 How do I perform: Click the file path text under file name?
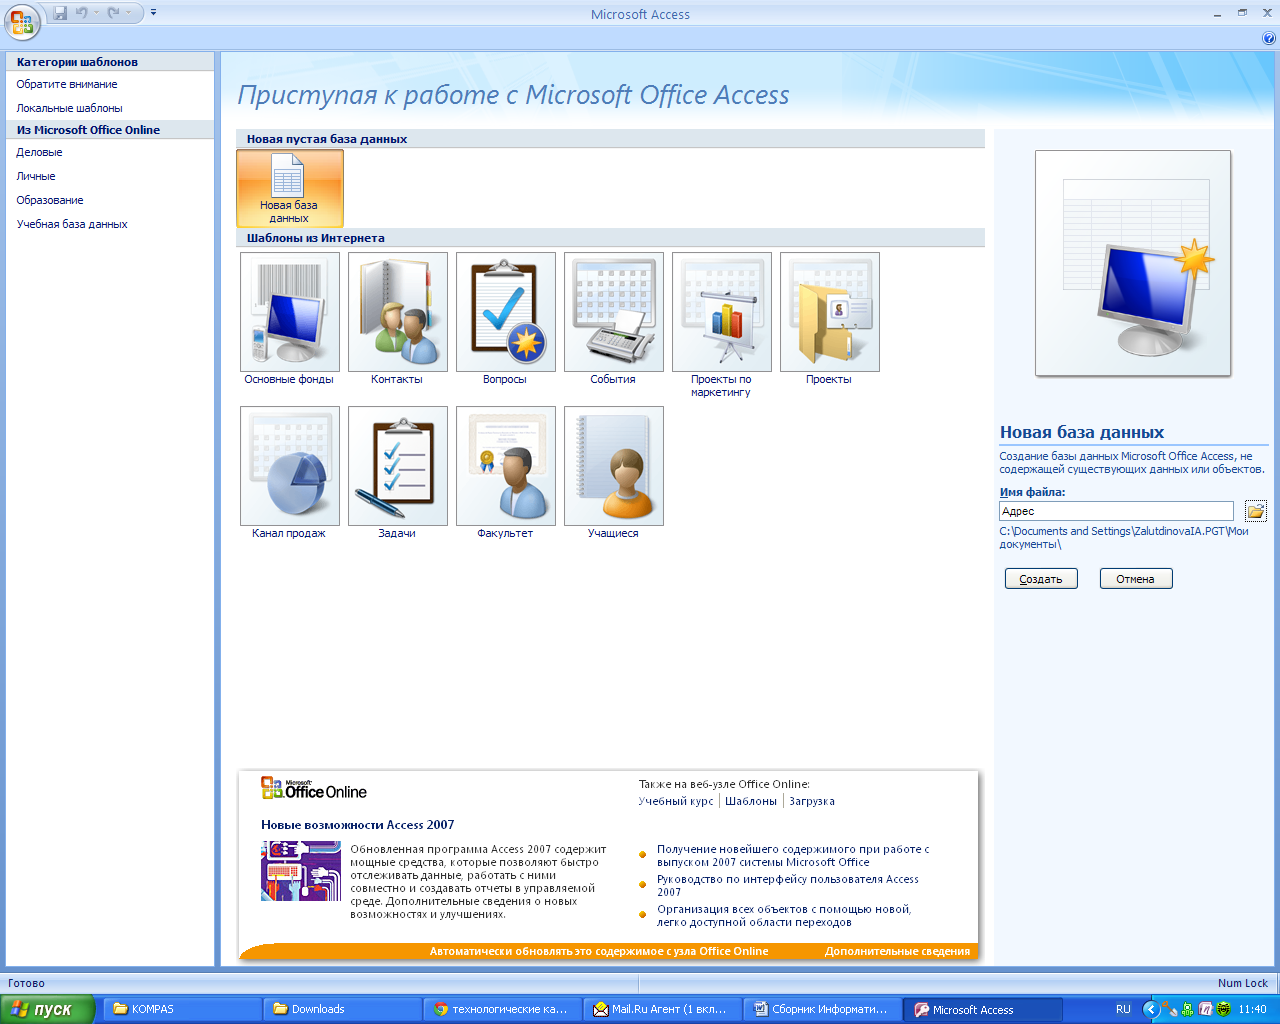1124,538
